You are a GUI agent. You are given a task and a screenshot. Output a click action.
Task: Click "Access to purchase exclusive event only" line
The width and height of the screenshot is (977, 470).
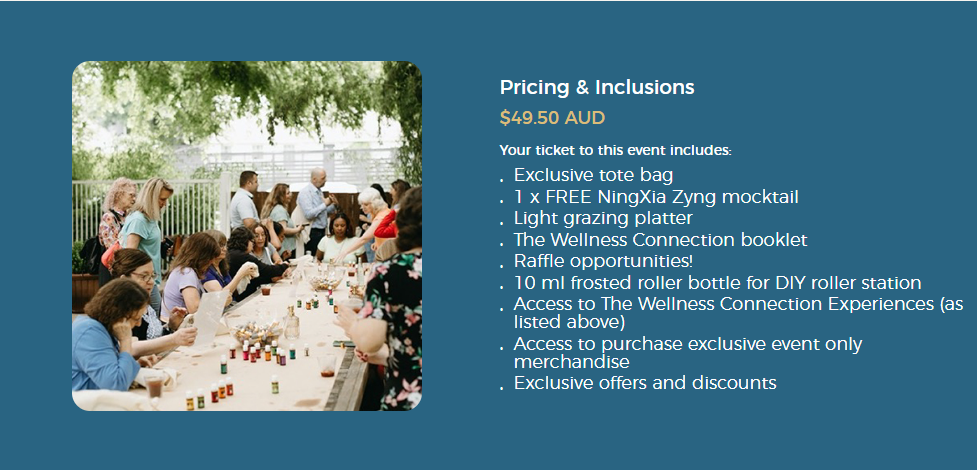click(687, 344)
